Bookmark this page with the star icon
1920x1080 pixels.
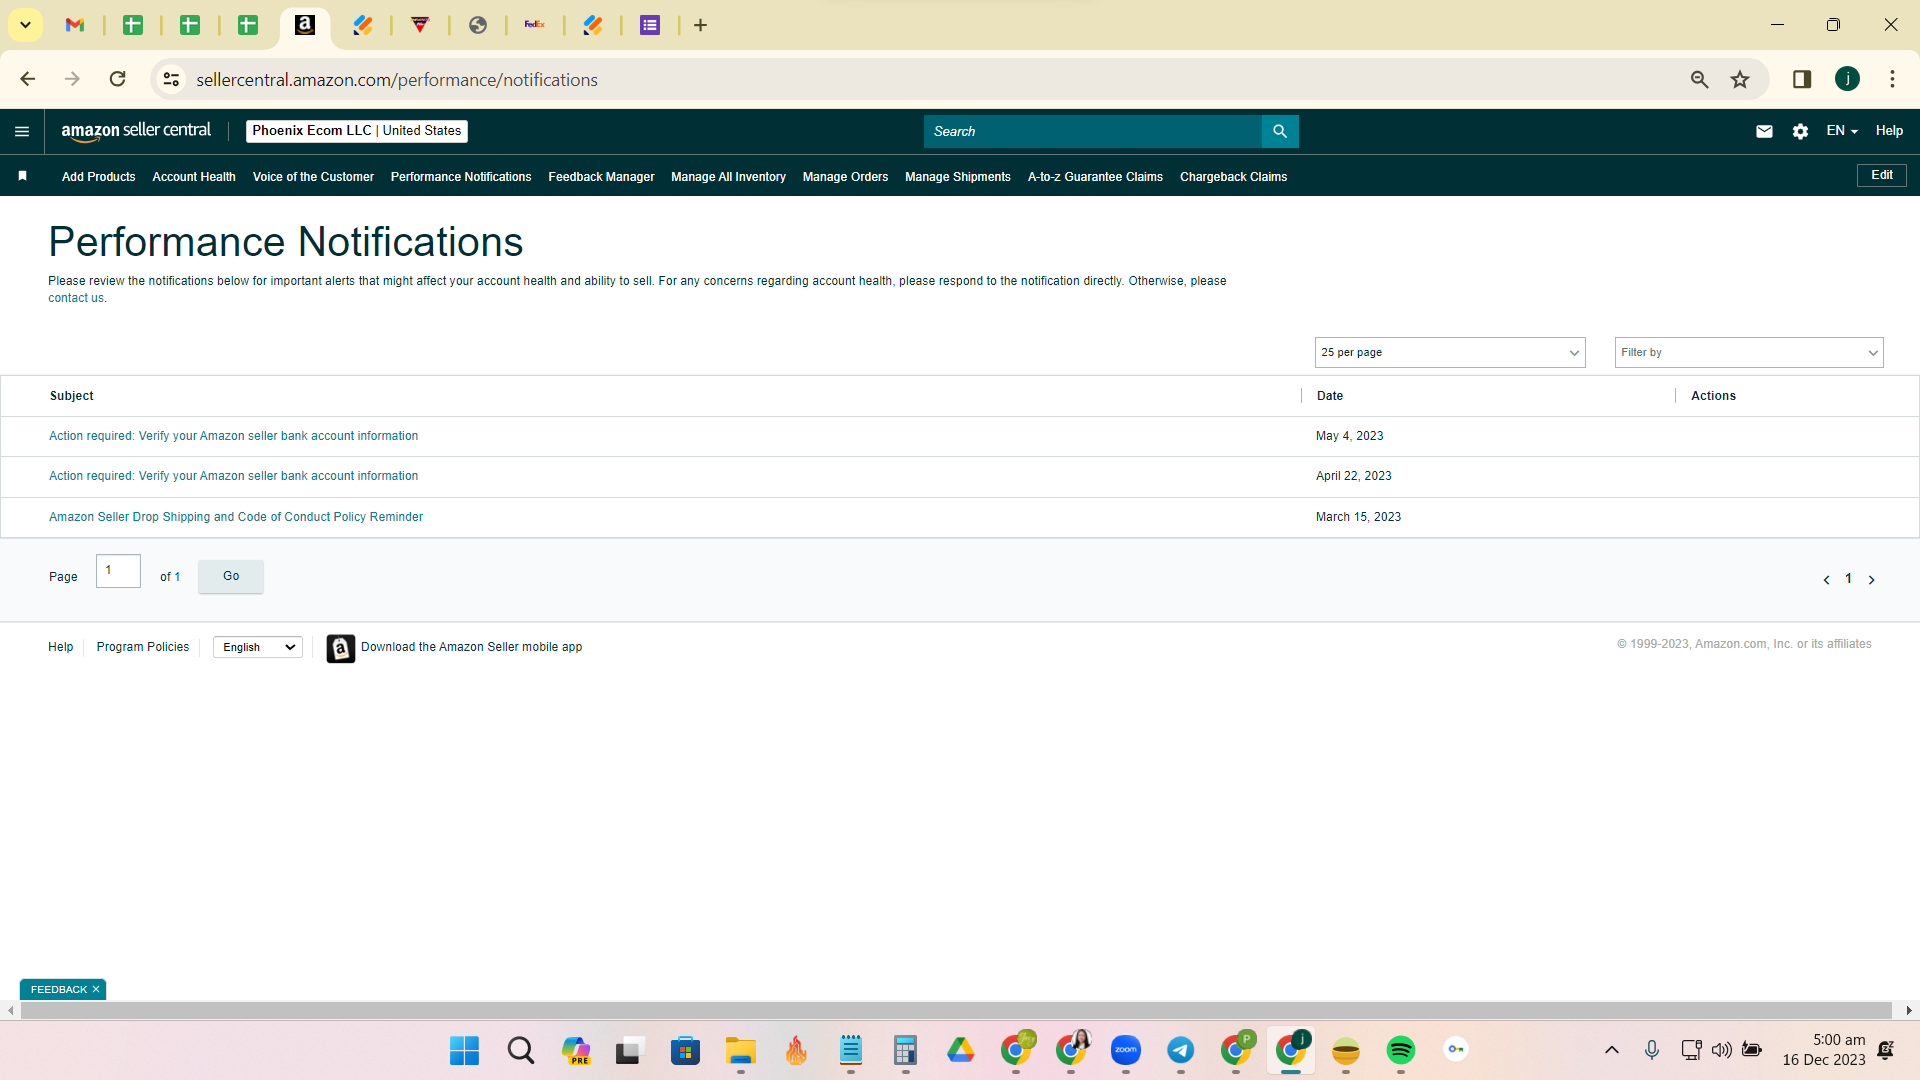point(1740,79)
